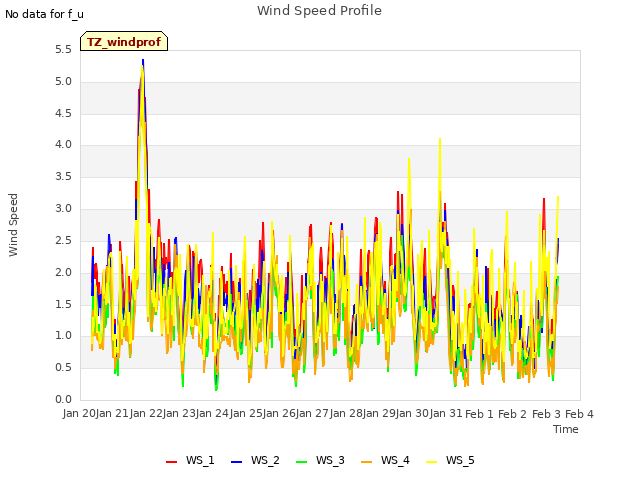Viewport: 640px width, 480px height.
Task: Click the 5.0 y-axis tick label
Action: point(63,82)
